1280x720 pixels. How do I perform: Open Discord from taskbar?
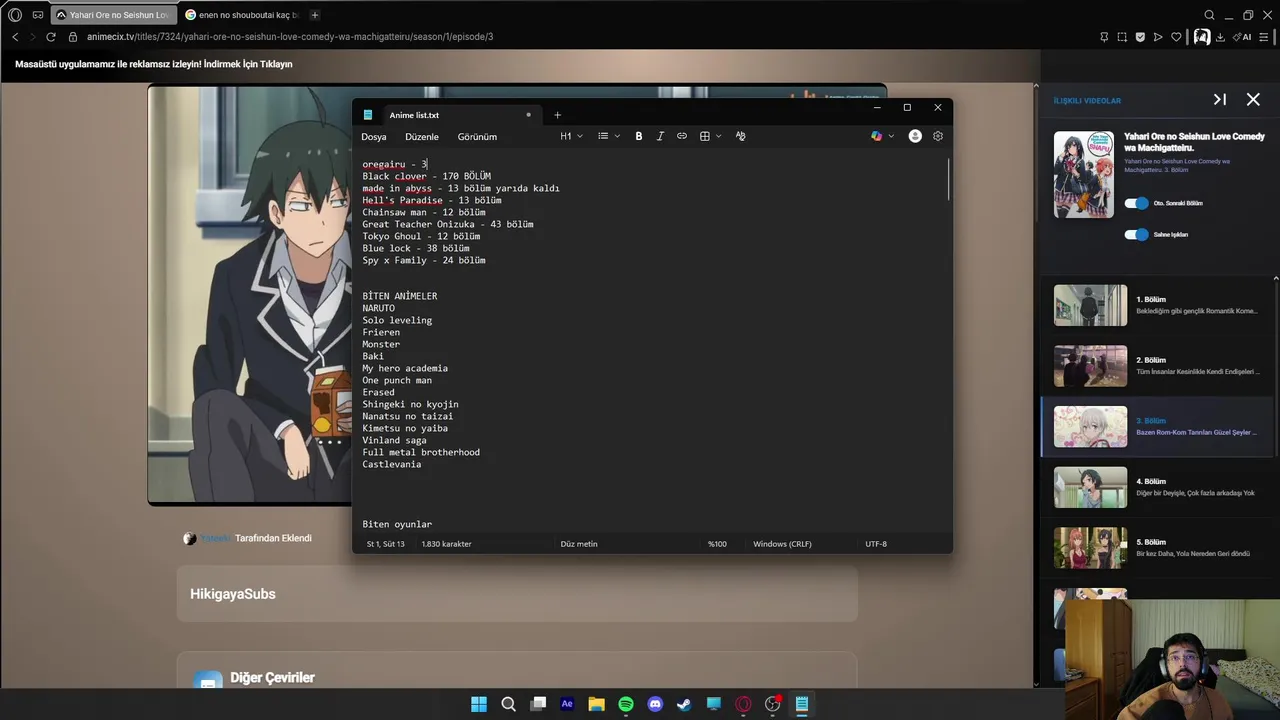click(x=655, y=704)
